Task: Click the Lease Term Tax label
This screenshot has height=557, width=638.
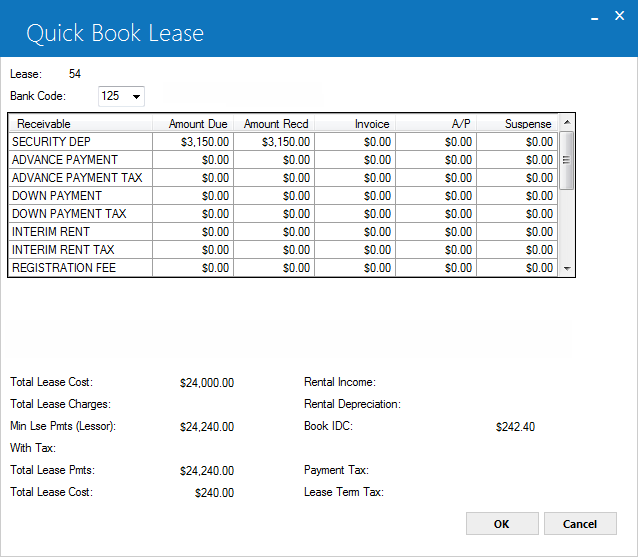Action: coord(344,492)
